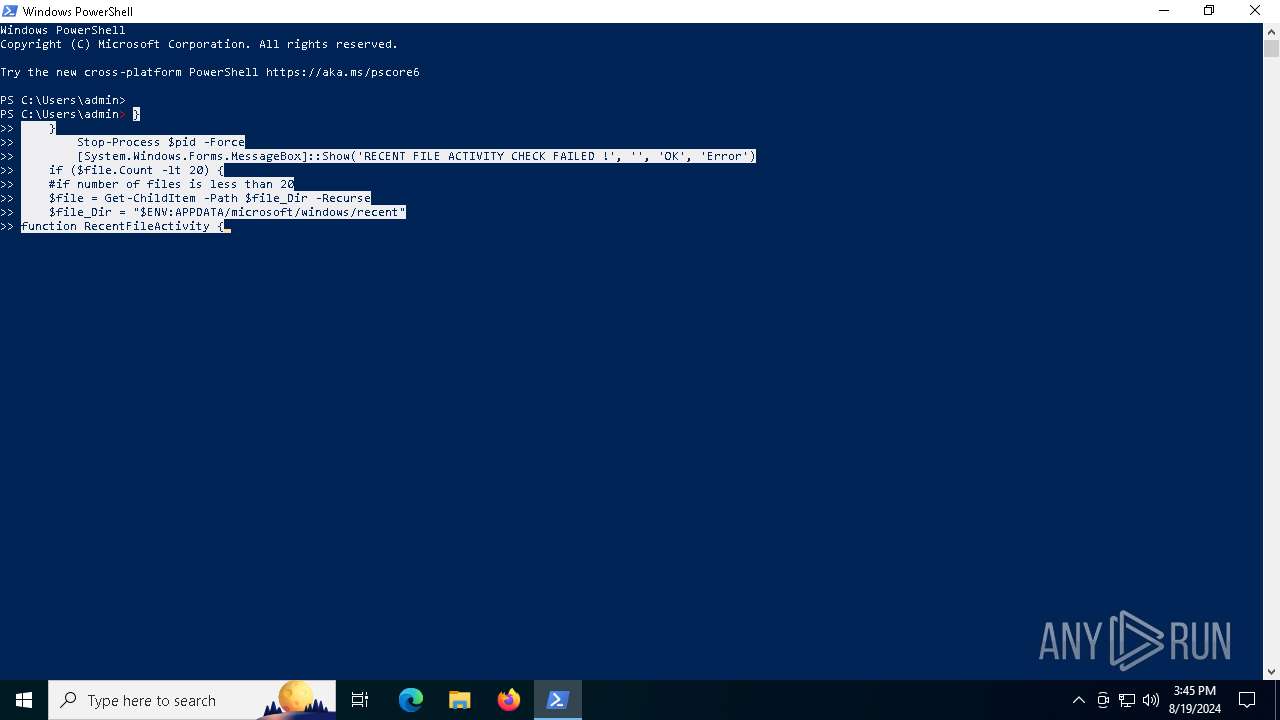The image size is (1280, 720).
Task: Click the 'Get-ChildItem -Path $file_Dir -Recurse' line
Action: pyautogui.click(x=210, y=198)
